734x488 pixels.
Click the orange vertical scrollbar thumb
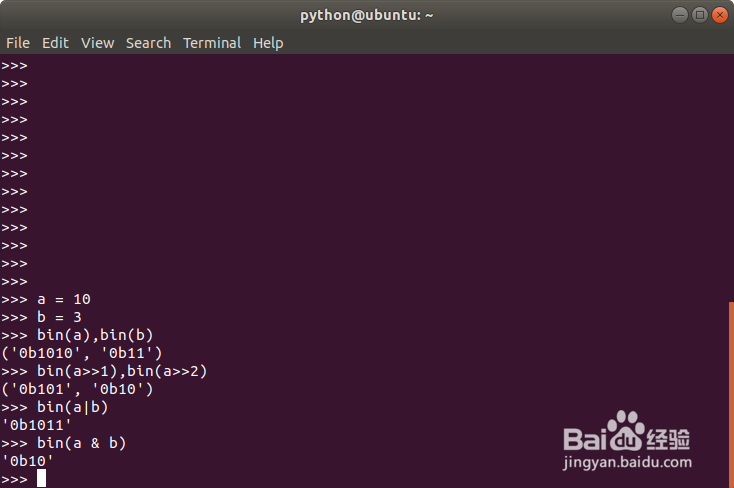[x=730, y=394]
